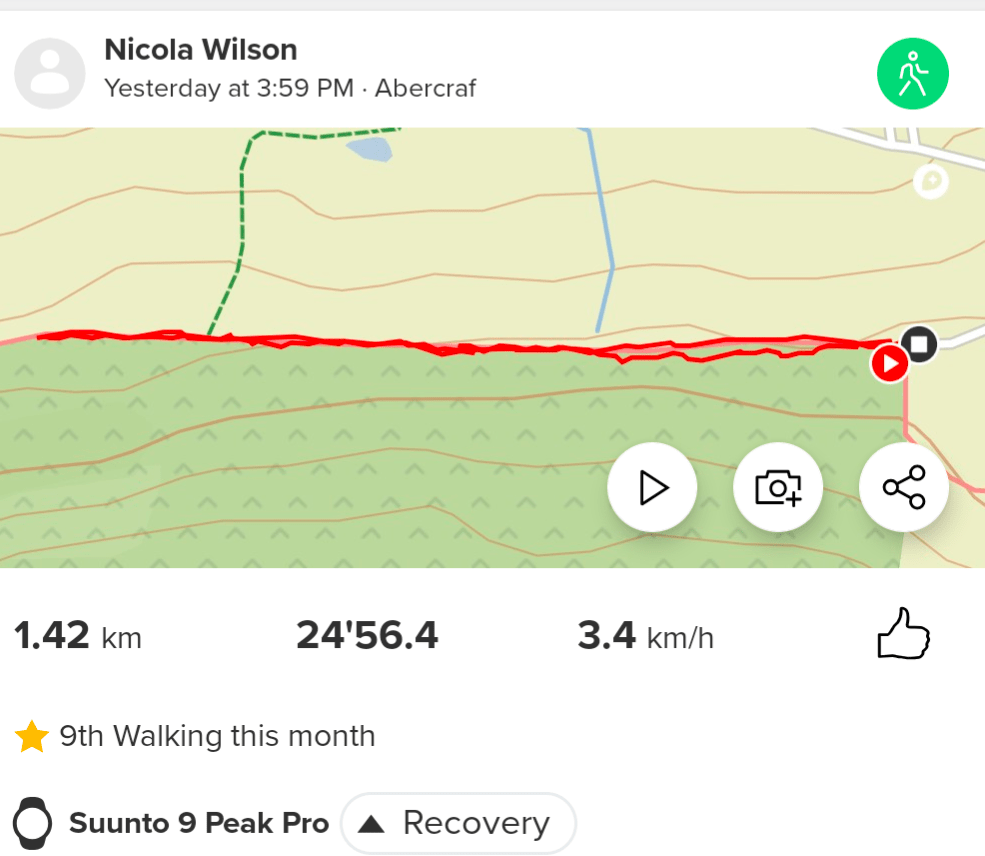Click the red route start marker
The image size is (985, 856).
(889, 364)
